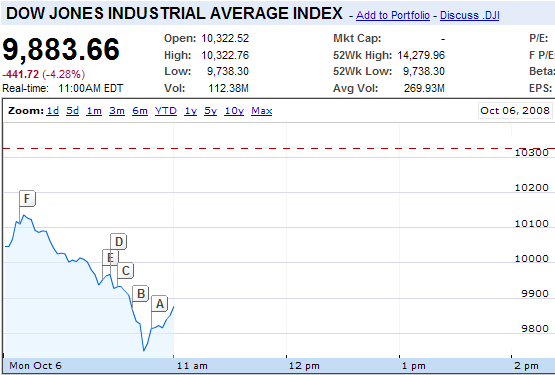Screen dimensions: 555x375
Task: Click the High value 10,322.76
Action: (x=225, y=55)
